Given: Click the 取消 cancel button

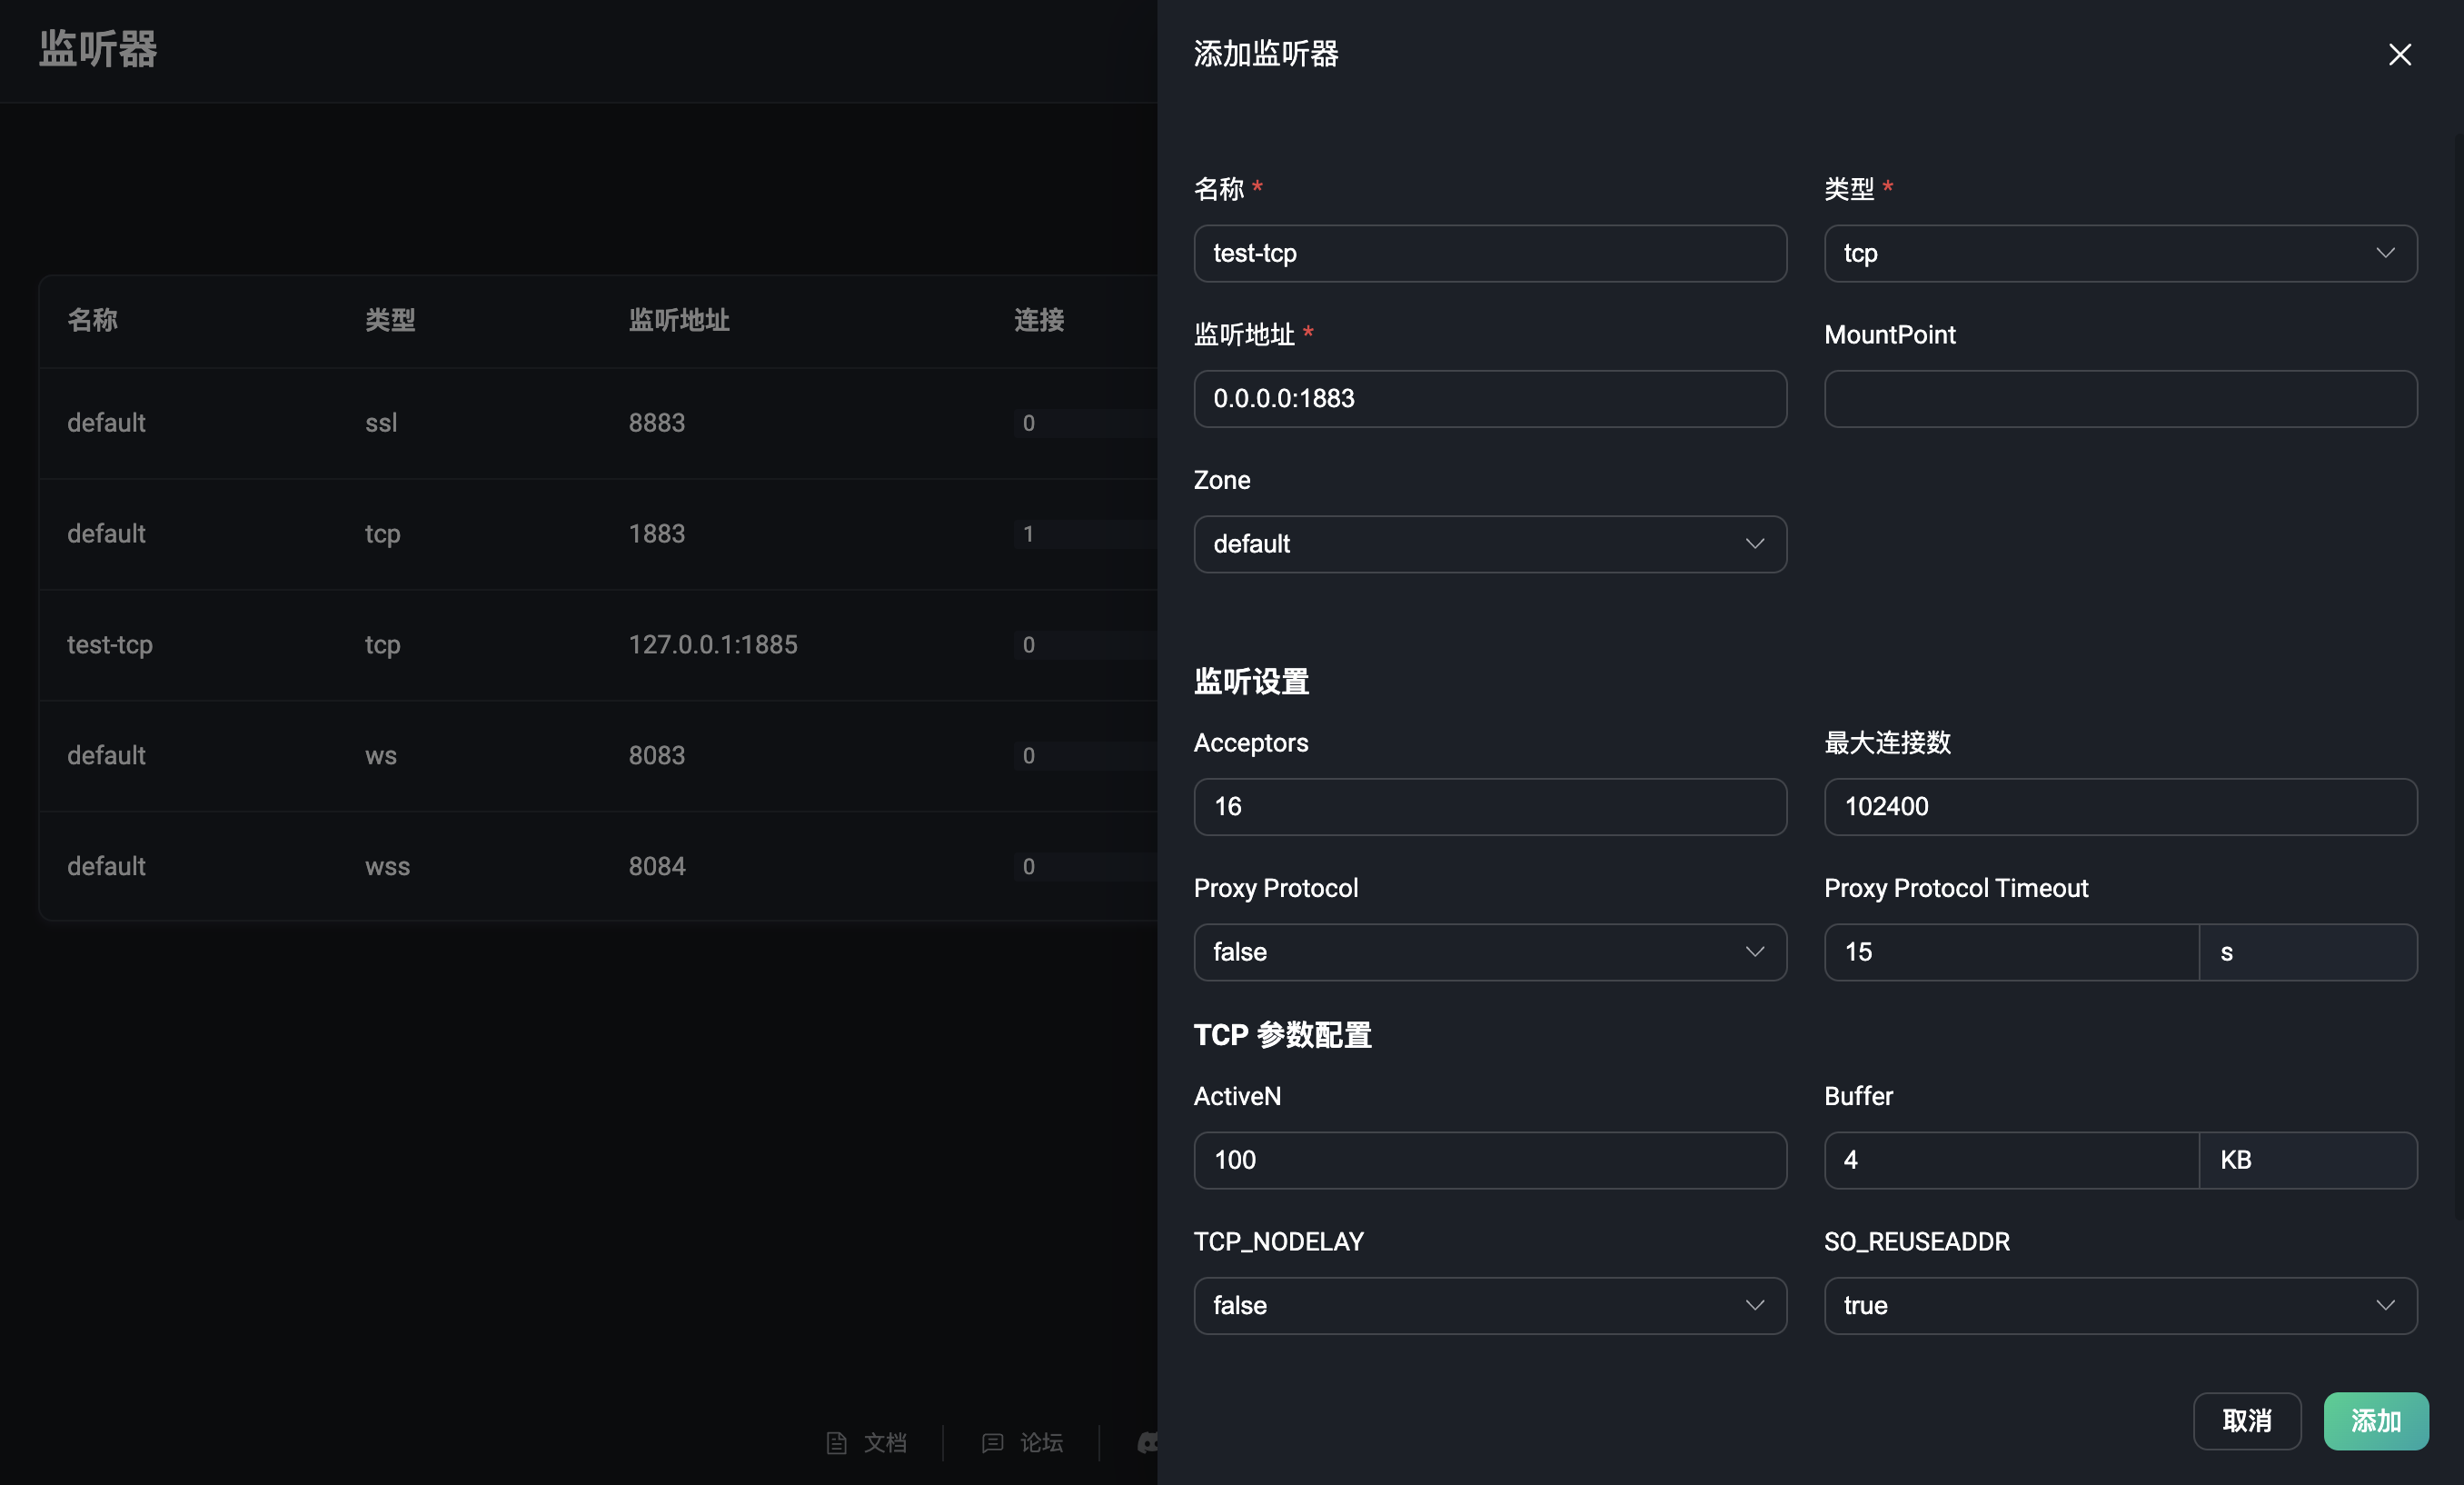Looking at the screenshot, I should click(x=2246, y=1421).
